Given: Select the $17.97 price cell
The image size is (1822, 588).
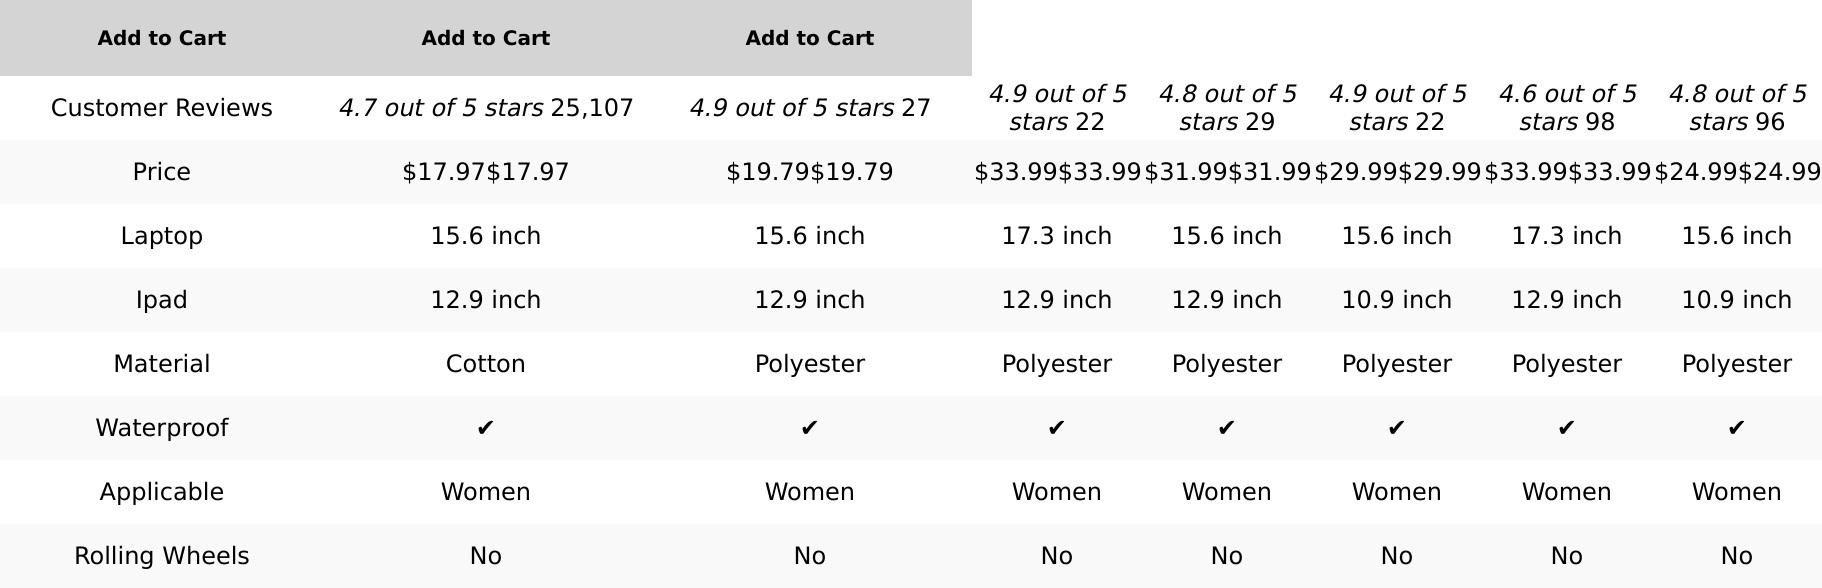Looking at the screenshot, I should pyautogui.click(x=486, y=172).
